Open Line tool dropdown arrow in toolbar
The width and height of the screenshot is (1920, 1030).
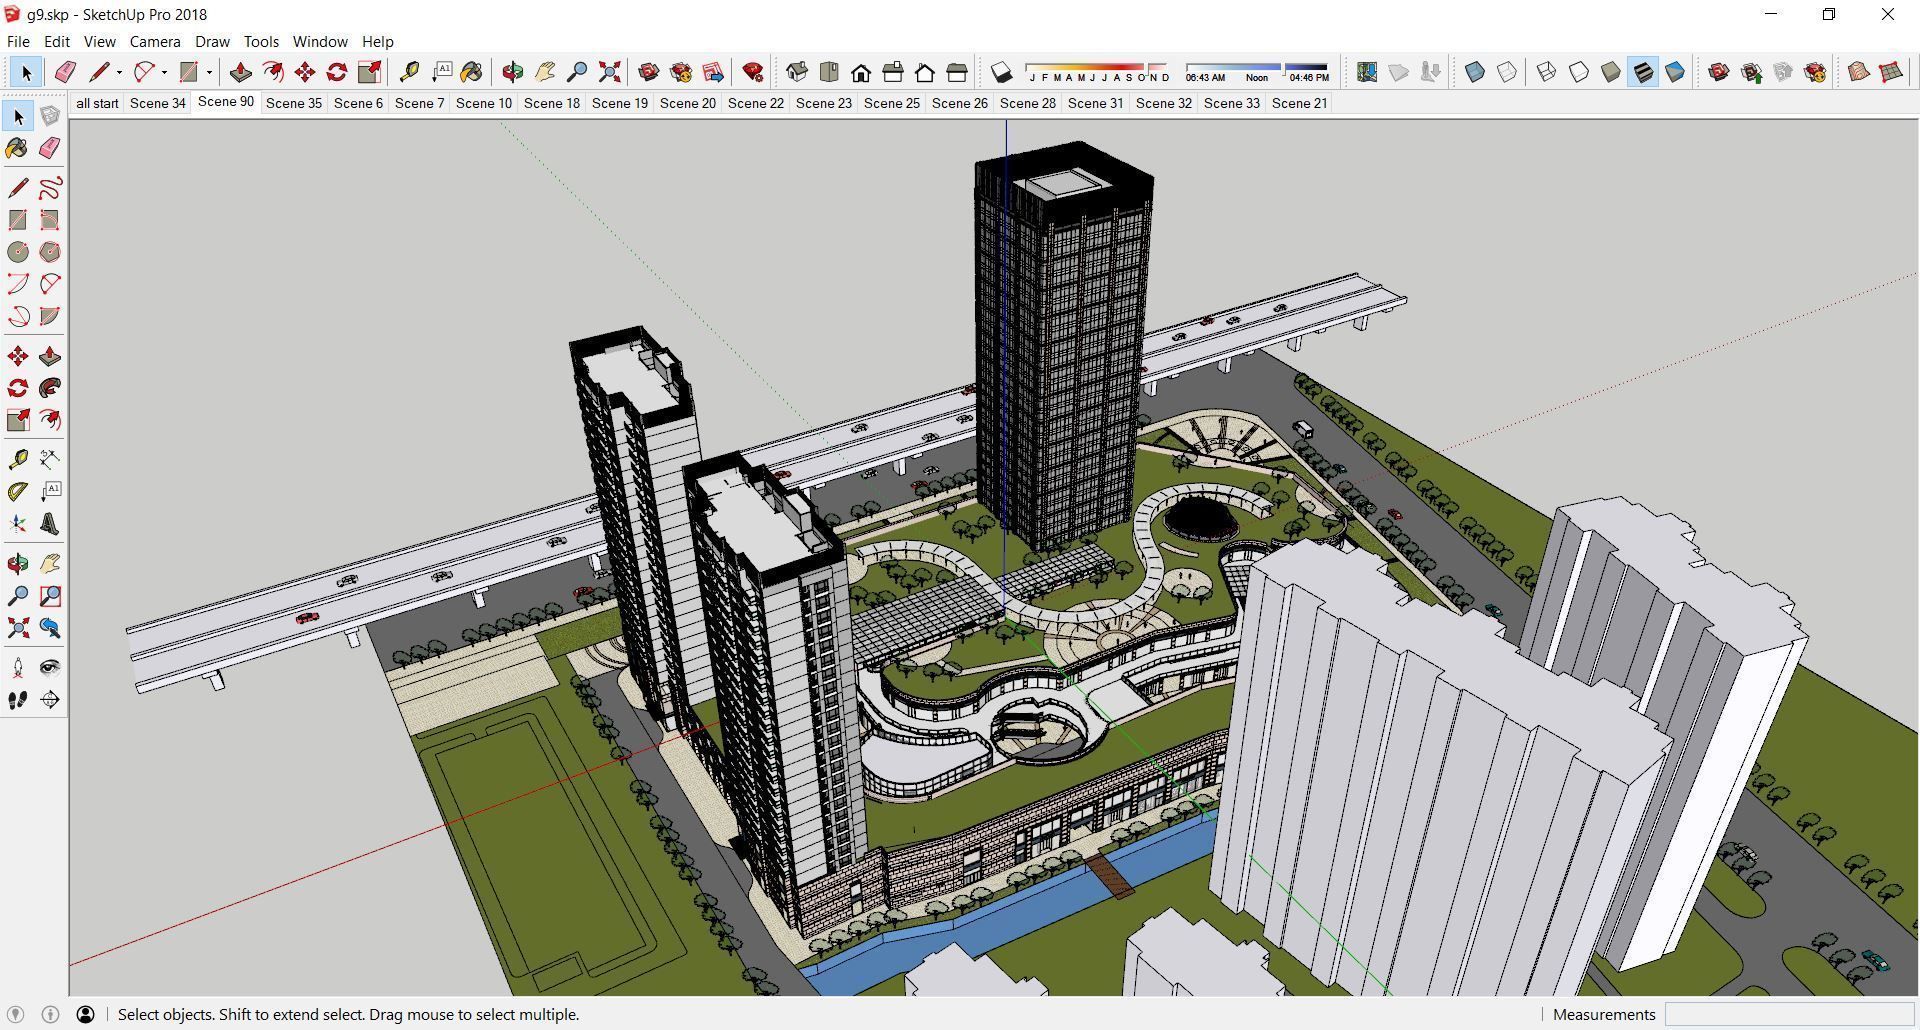(x=119, y=72)
